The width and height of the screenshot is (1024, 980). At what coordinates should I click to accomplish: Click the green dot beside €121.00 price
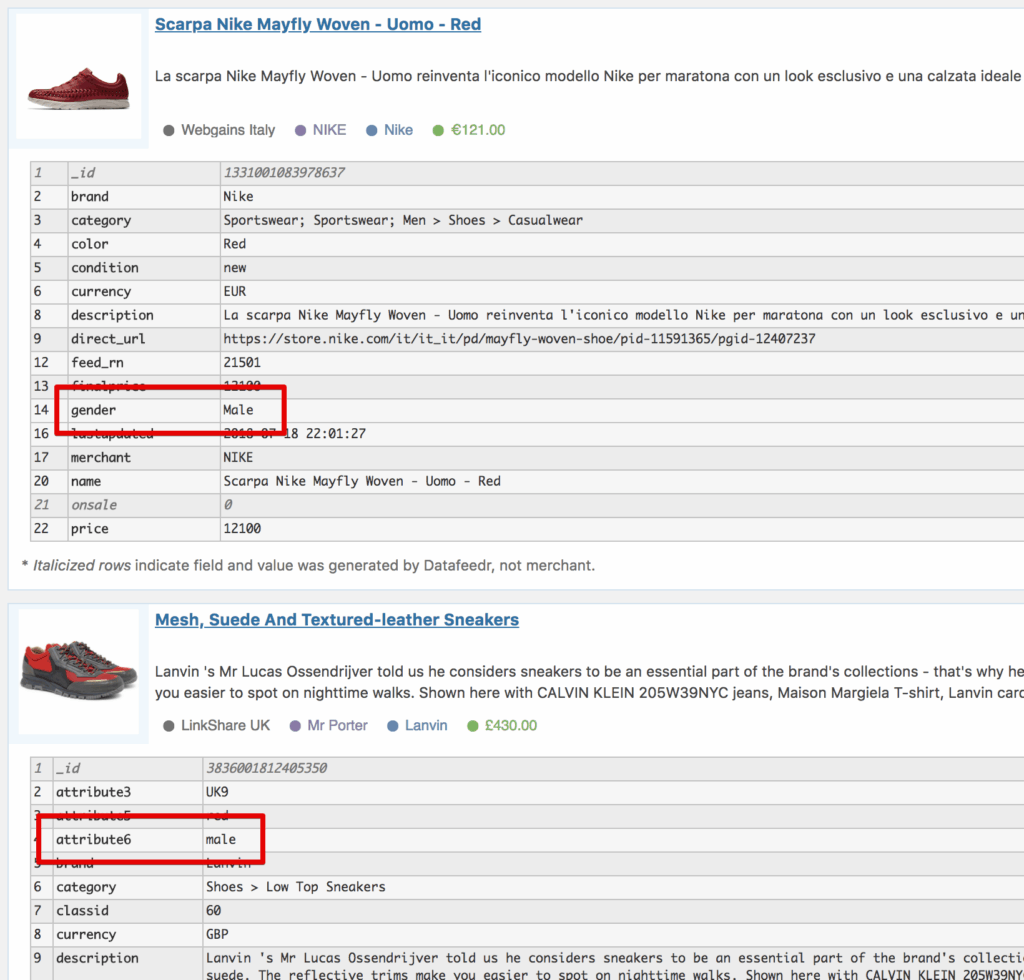tap(438, 130)
